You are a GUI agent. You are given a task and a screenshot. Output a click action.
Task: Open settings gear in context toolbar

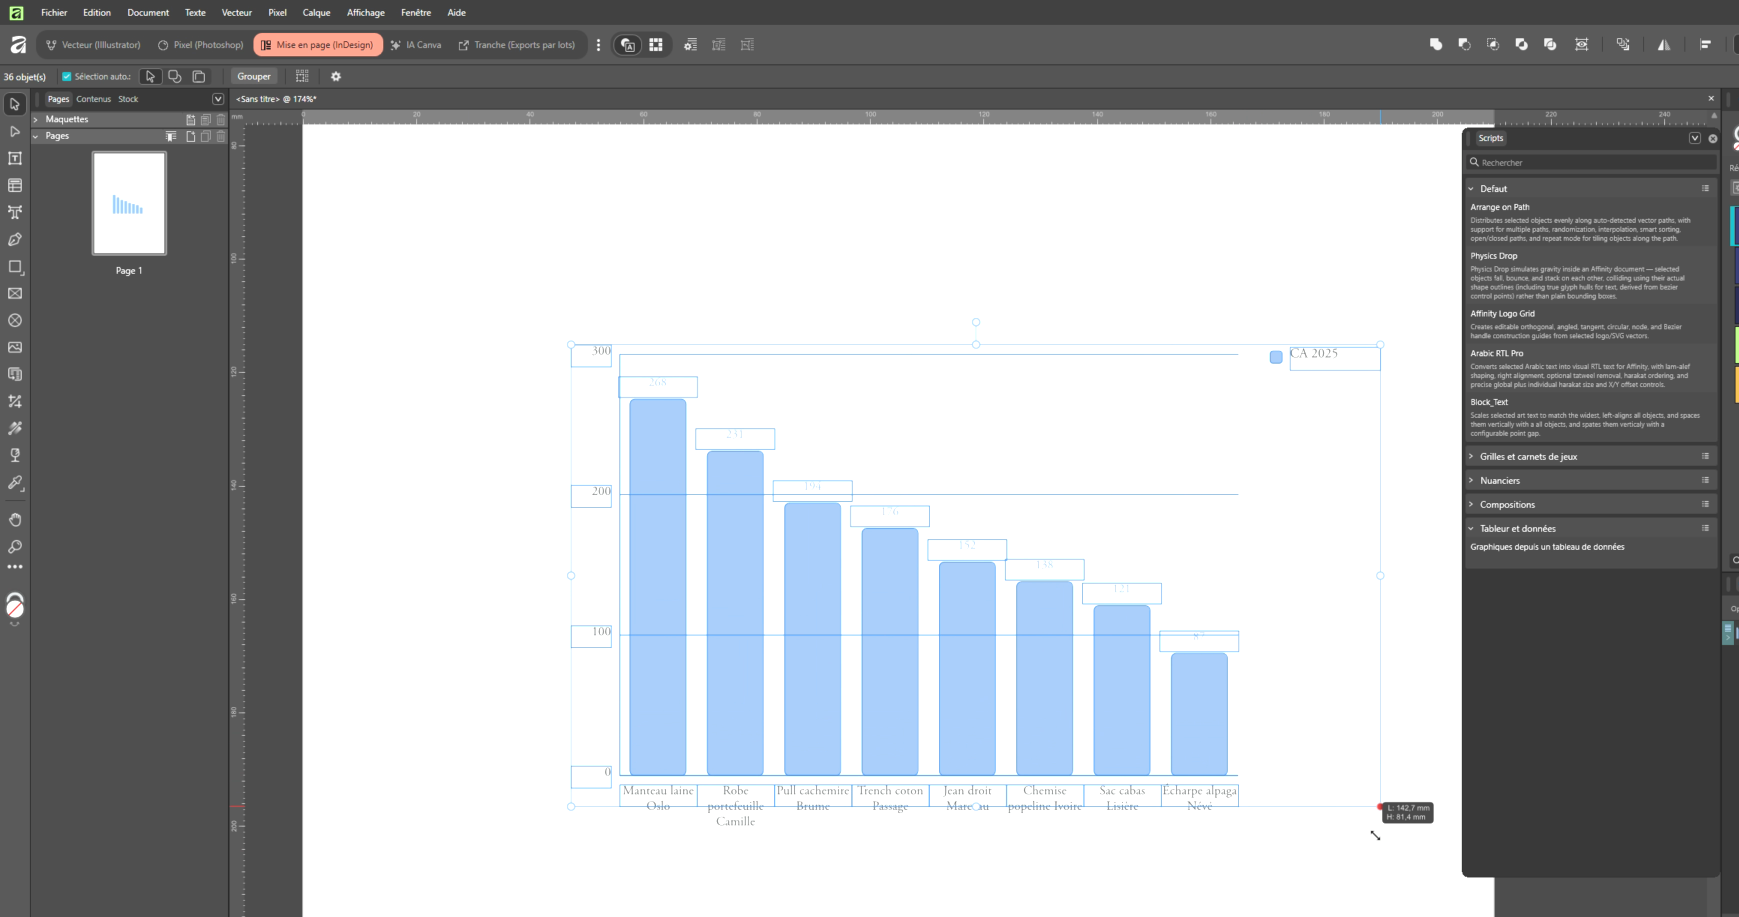[x=336, y=76]
